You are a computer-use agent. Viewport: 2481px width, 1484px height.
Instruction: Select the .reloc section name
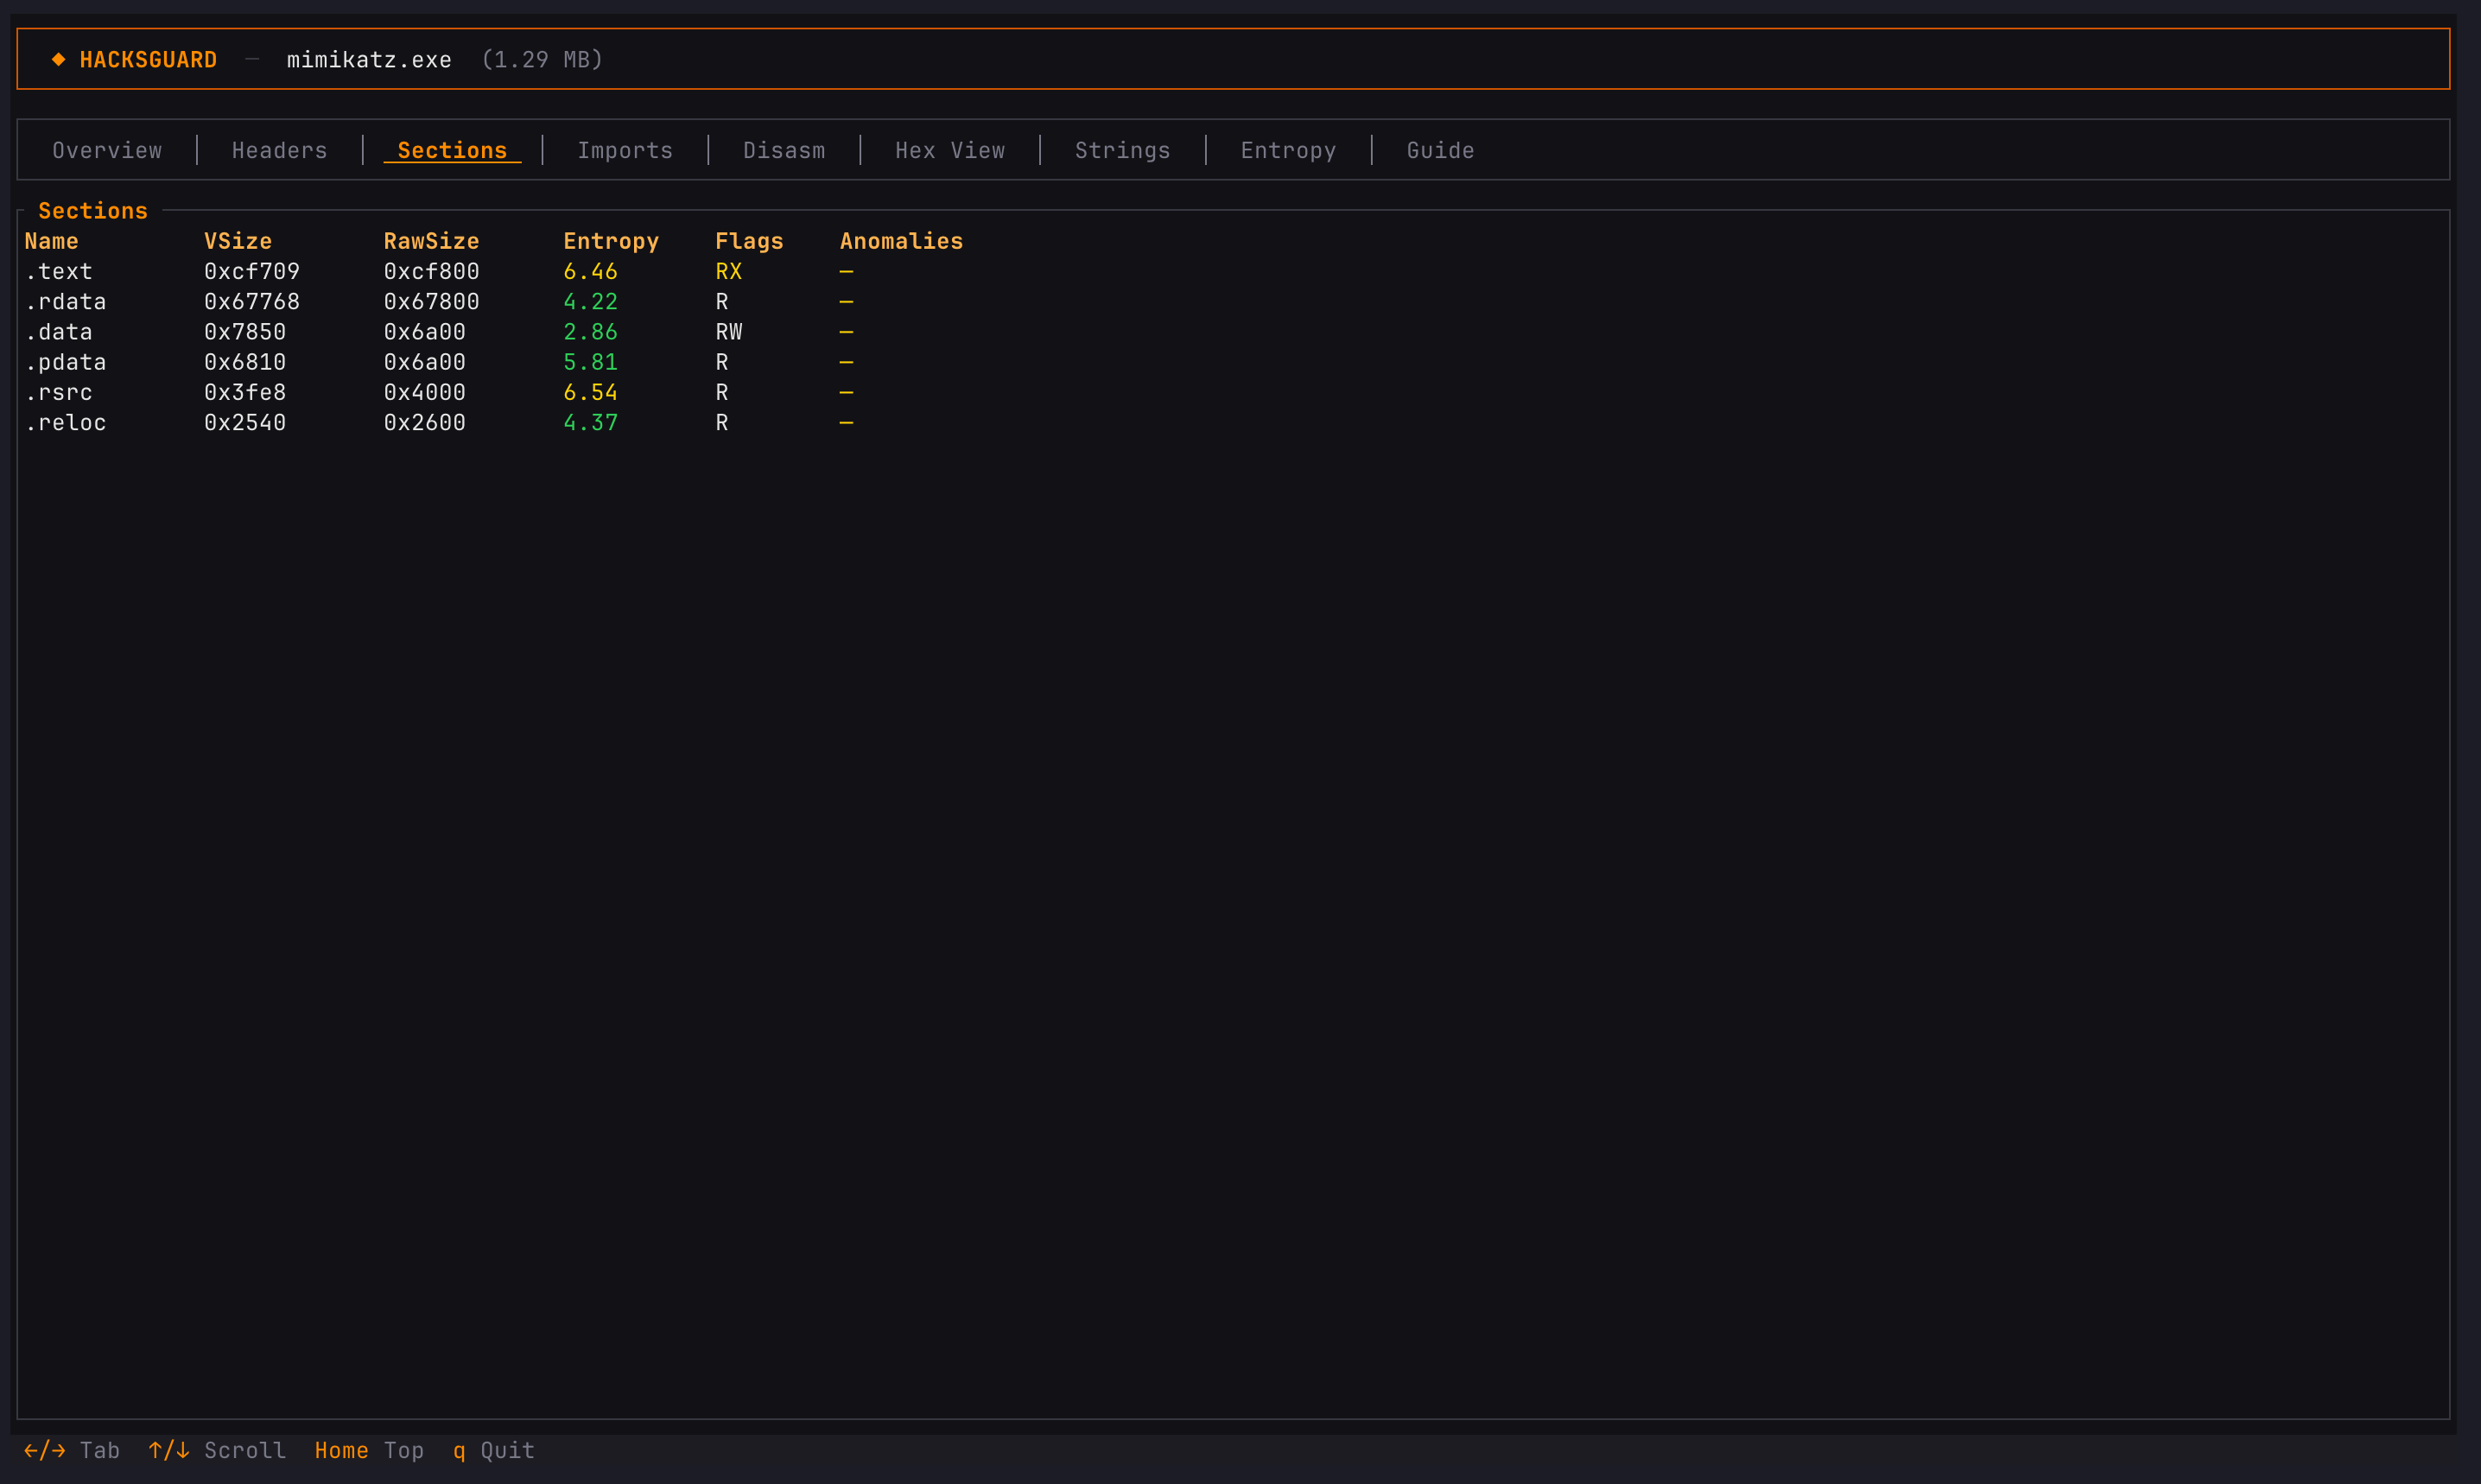66,423
